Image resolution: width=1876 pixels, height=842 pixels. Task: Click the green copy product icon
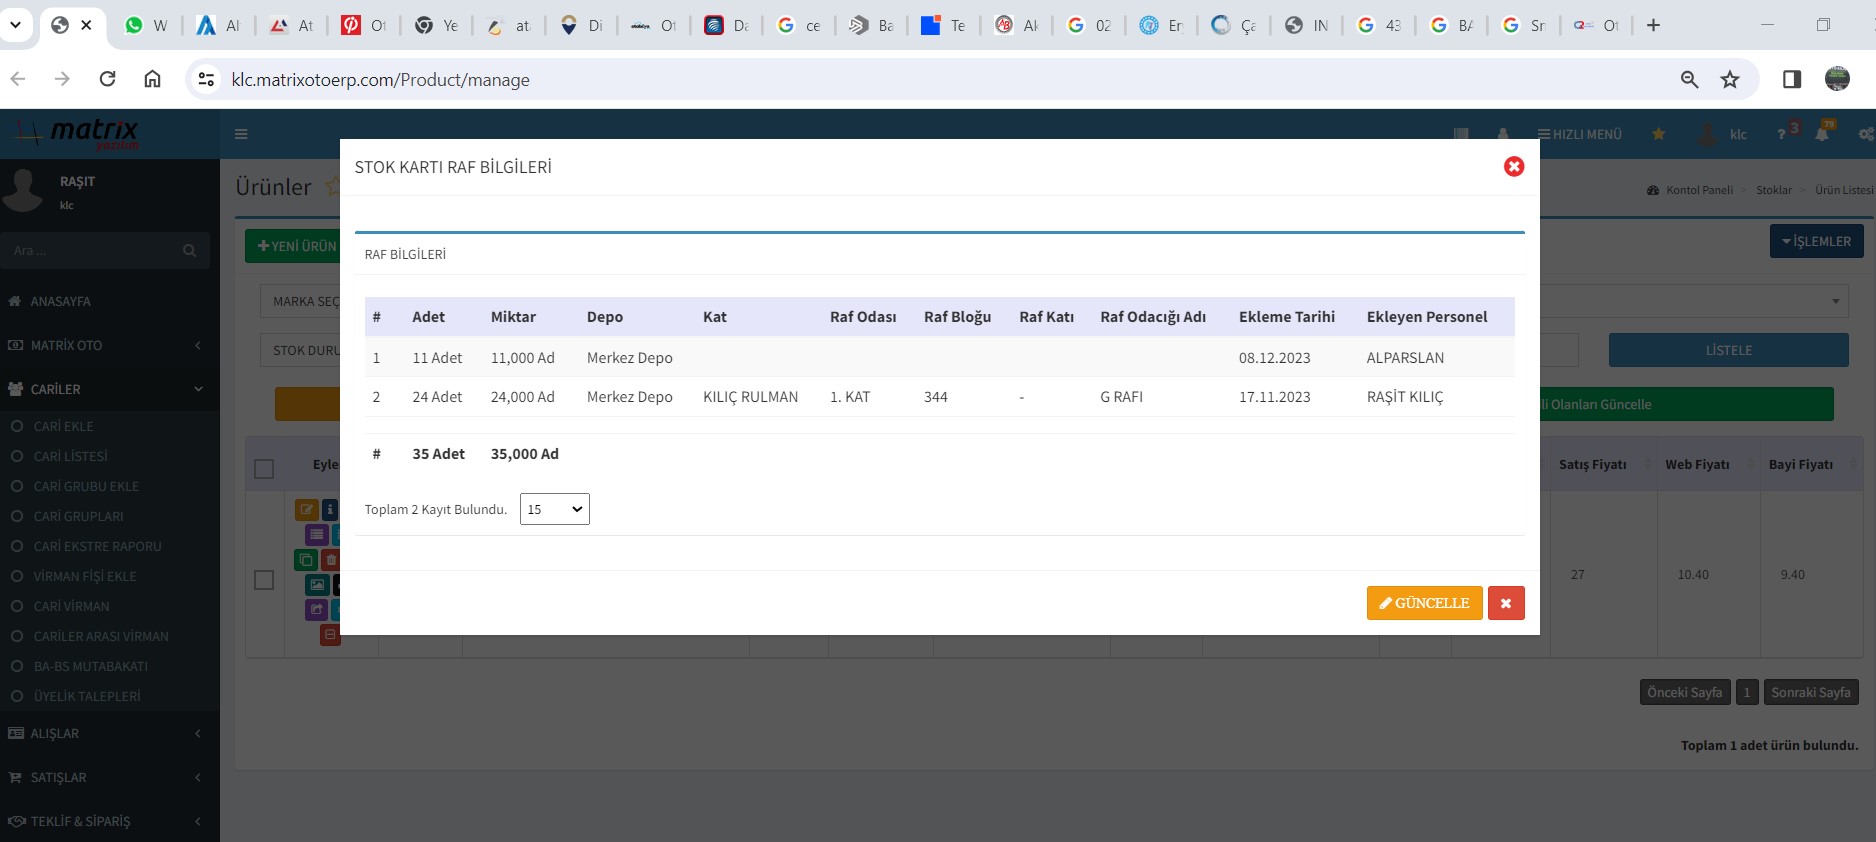[x=306, y=560]
